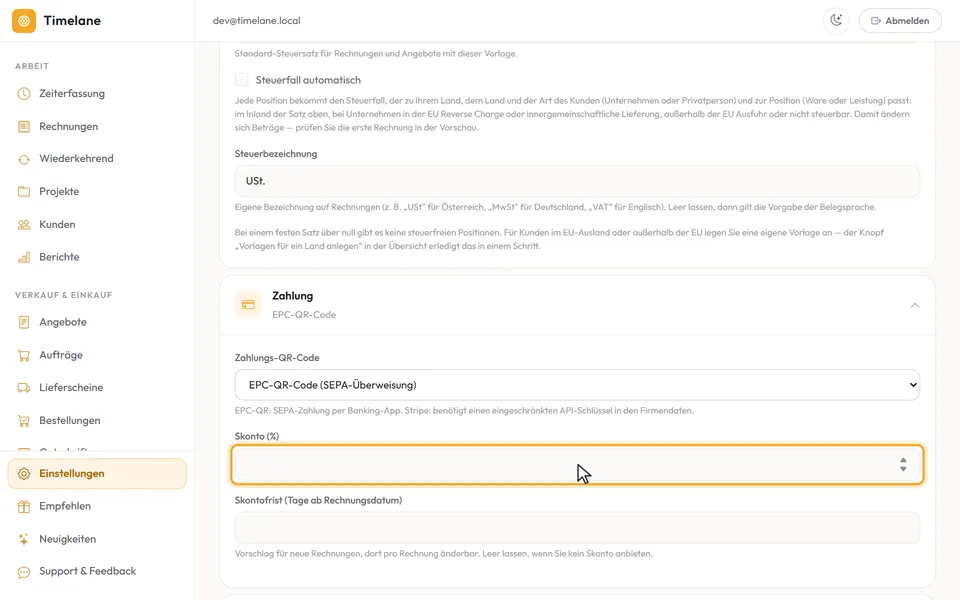Click the Skontofrist (Tage ab Rechnungsdatum) label

[x=318, y=500]
